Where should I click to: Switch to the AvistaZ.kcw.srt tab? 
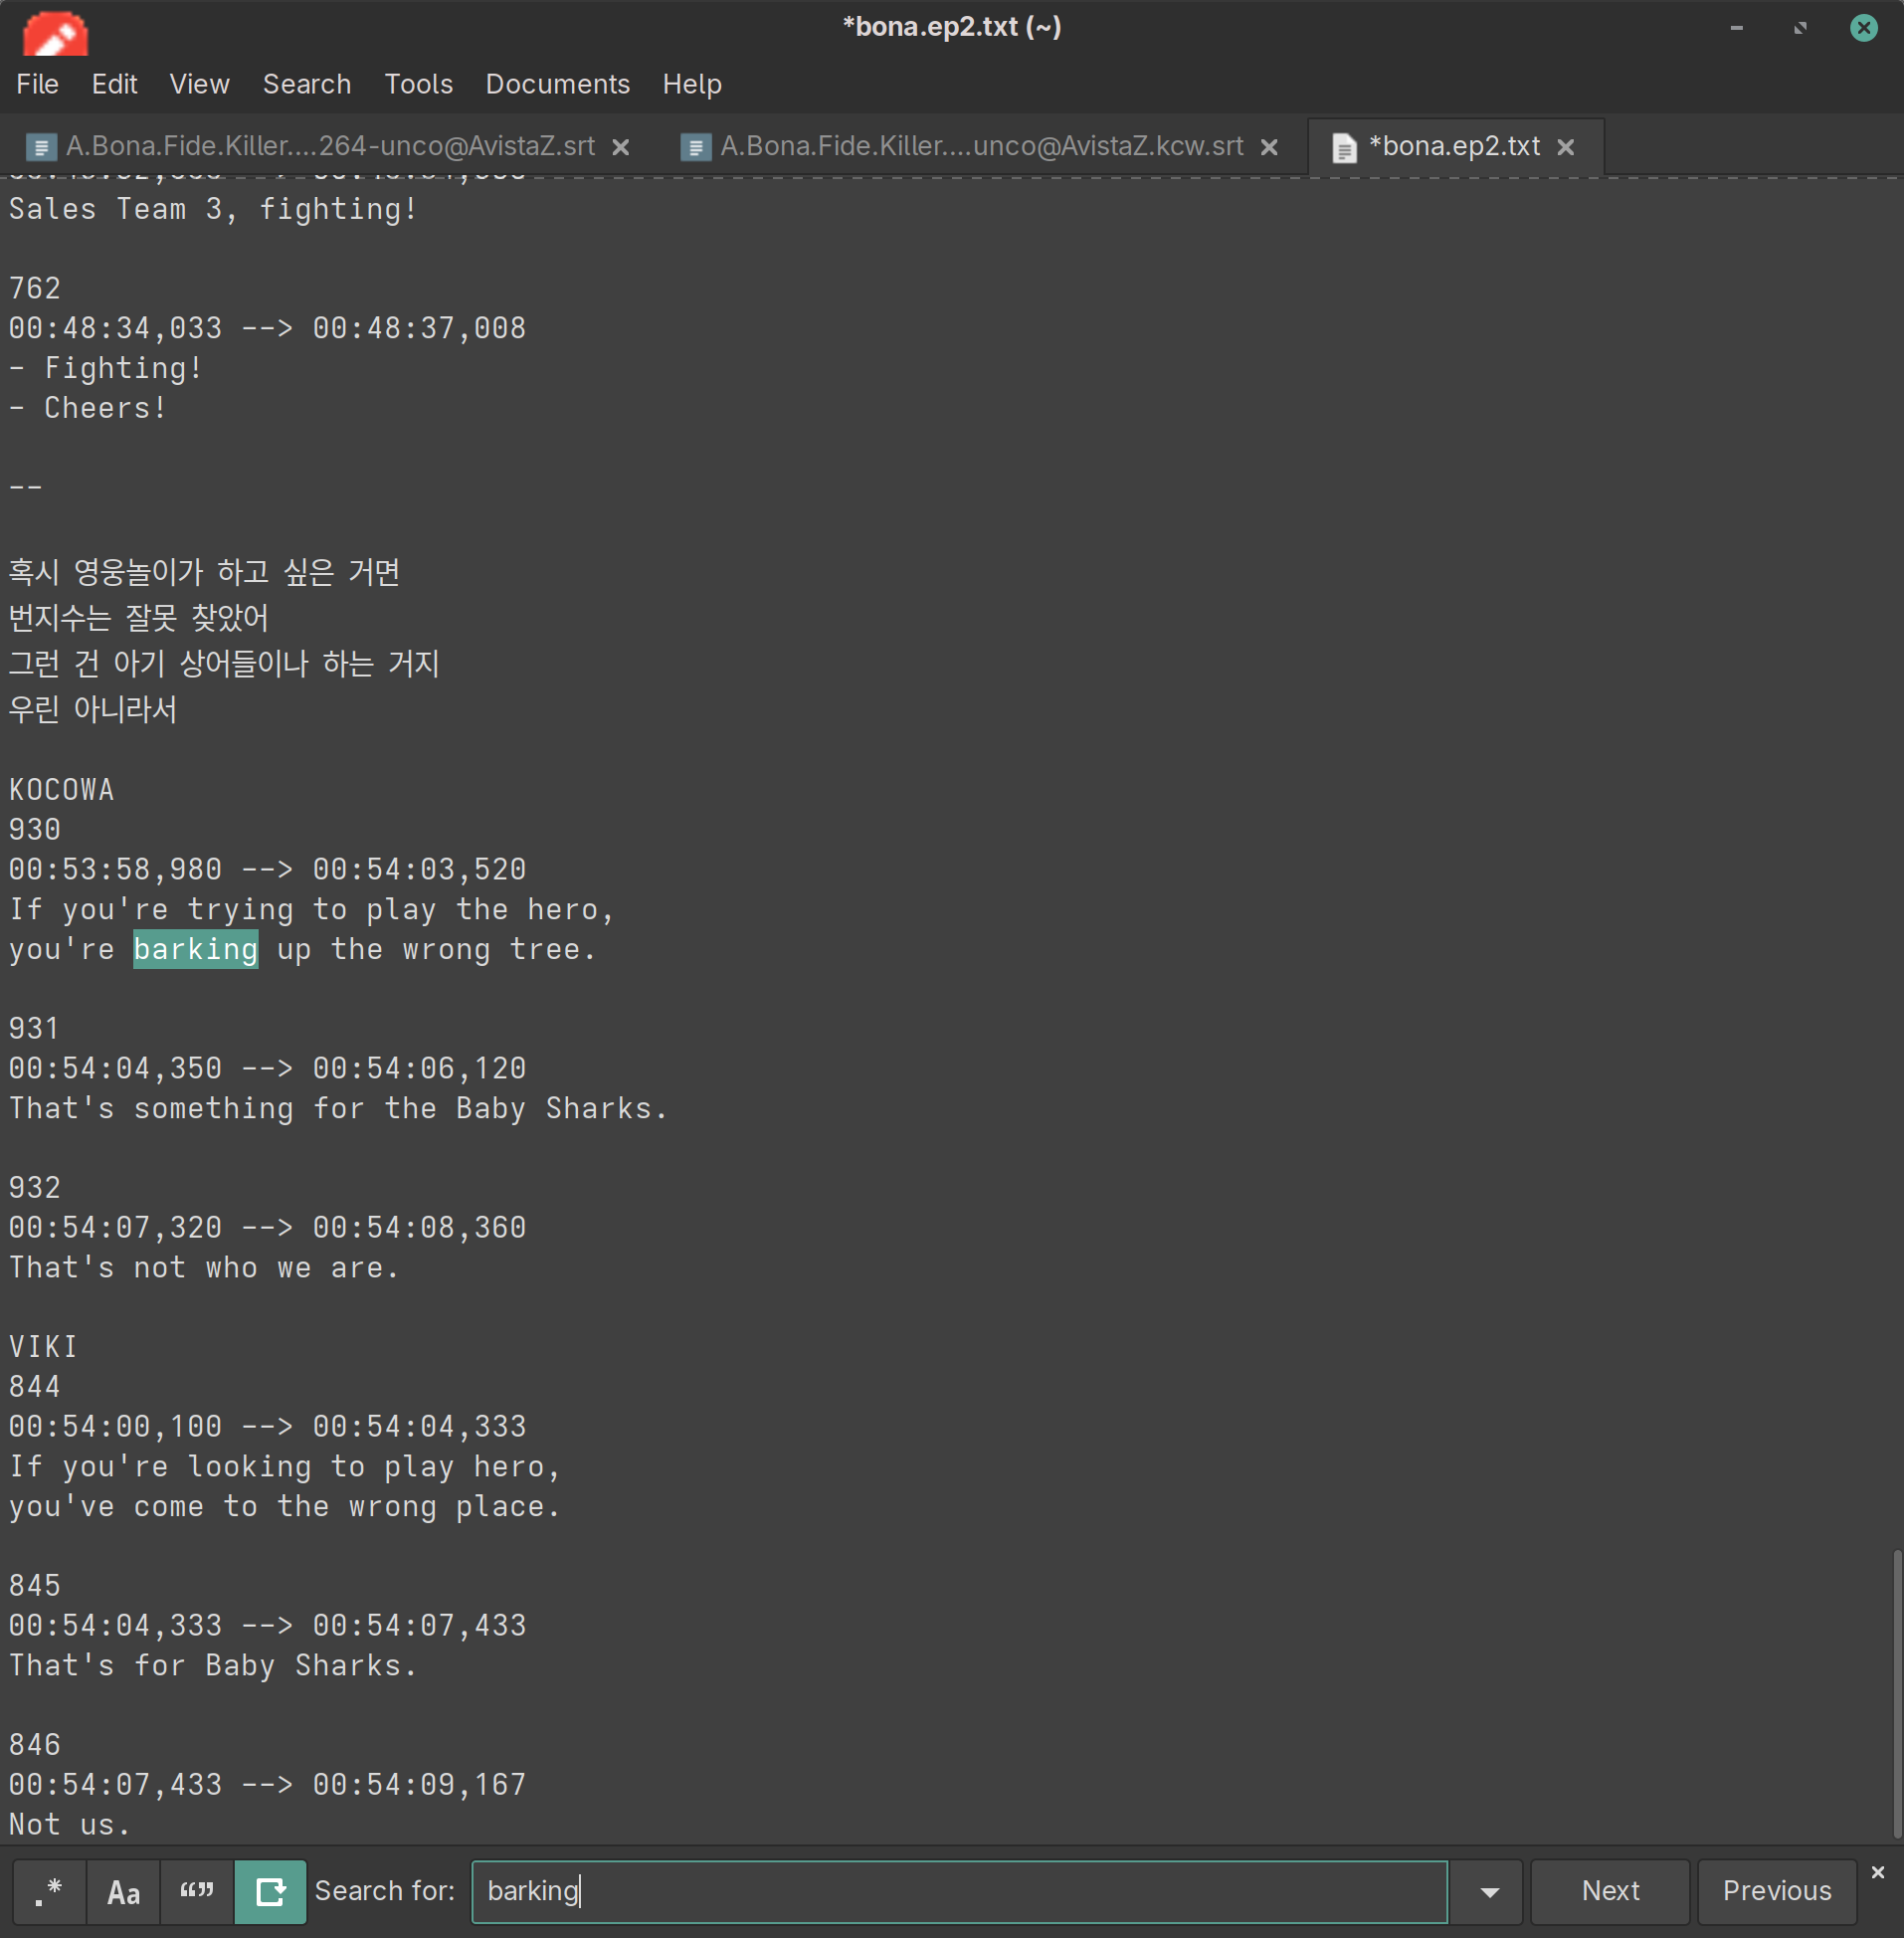pyautogui.click(x=981, y=147)
